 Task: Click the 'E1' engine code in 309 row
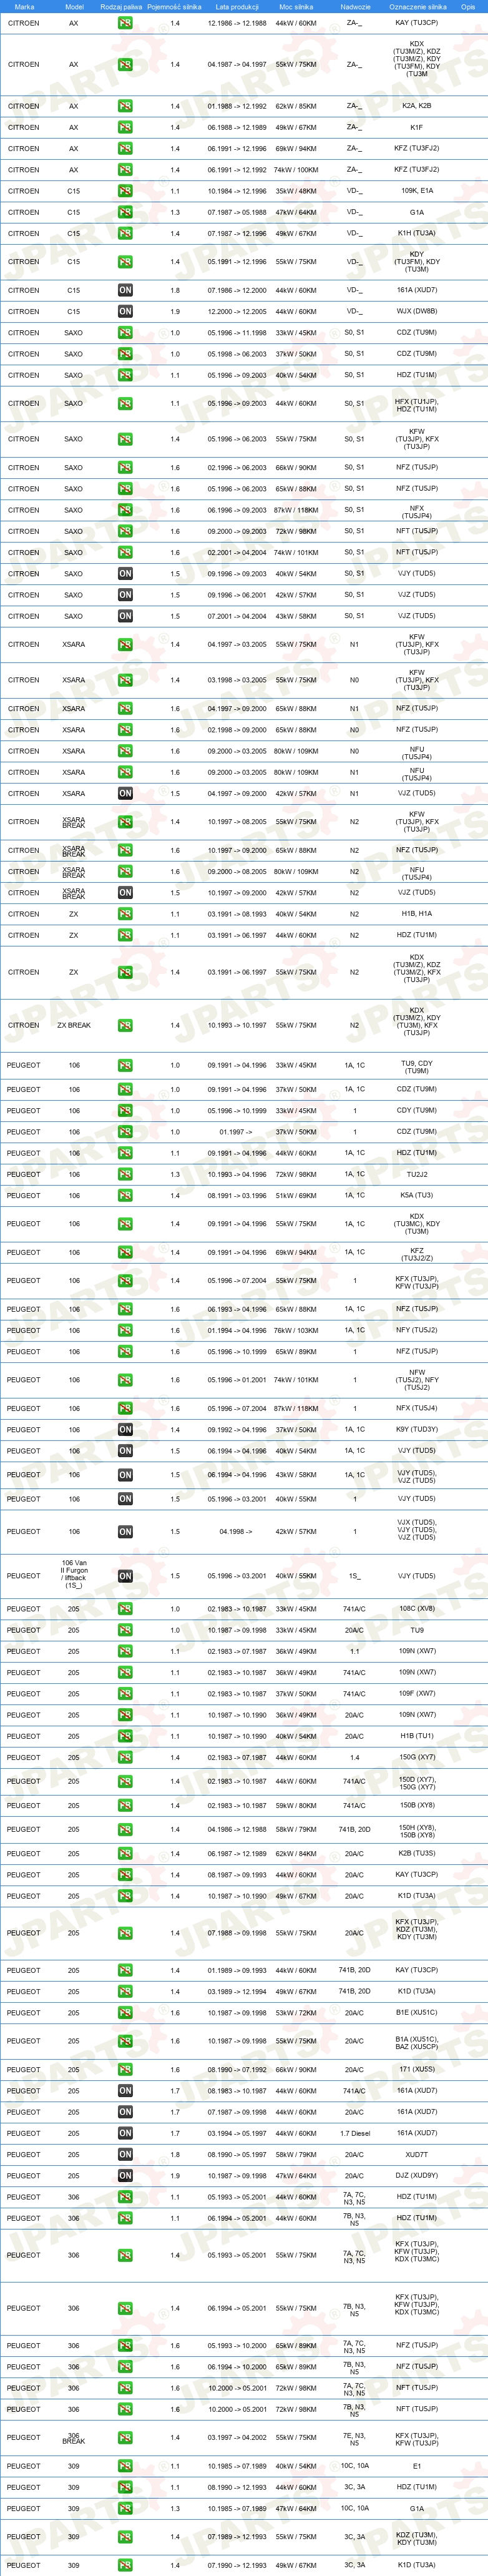[417, 2466]
